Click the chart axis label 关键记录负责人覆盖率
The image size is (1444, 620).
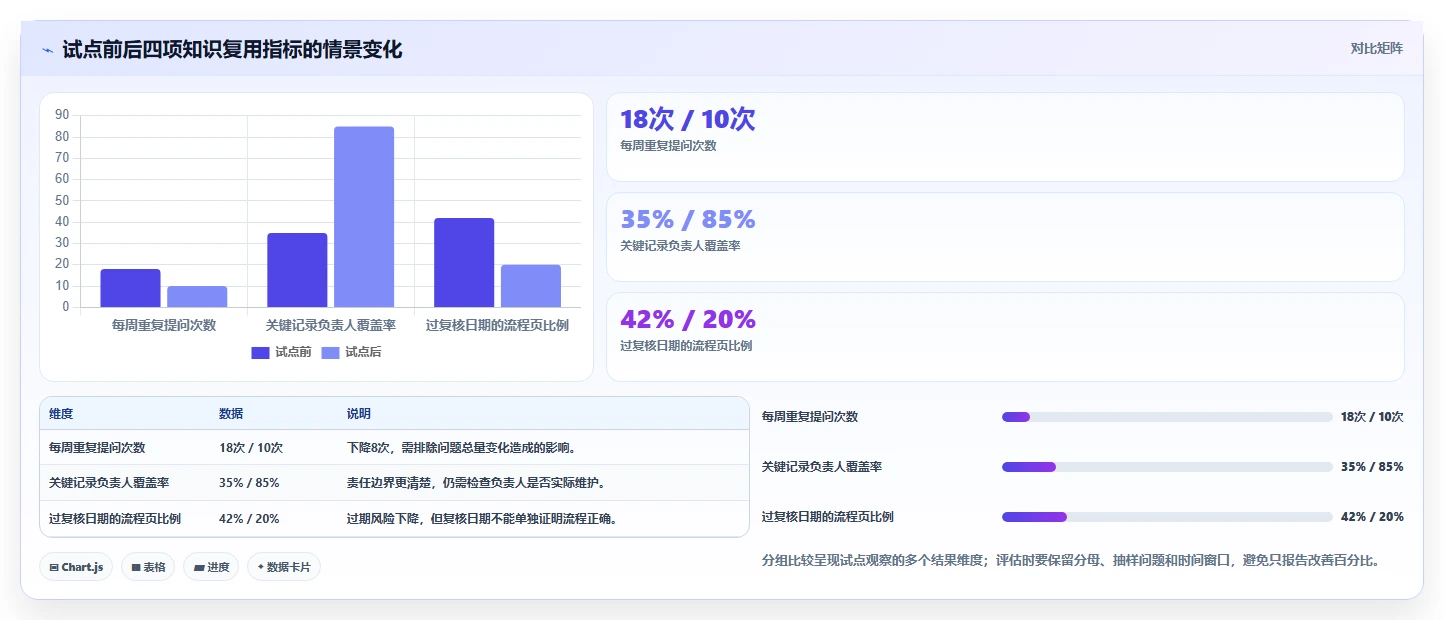coord(331,325)
